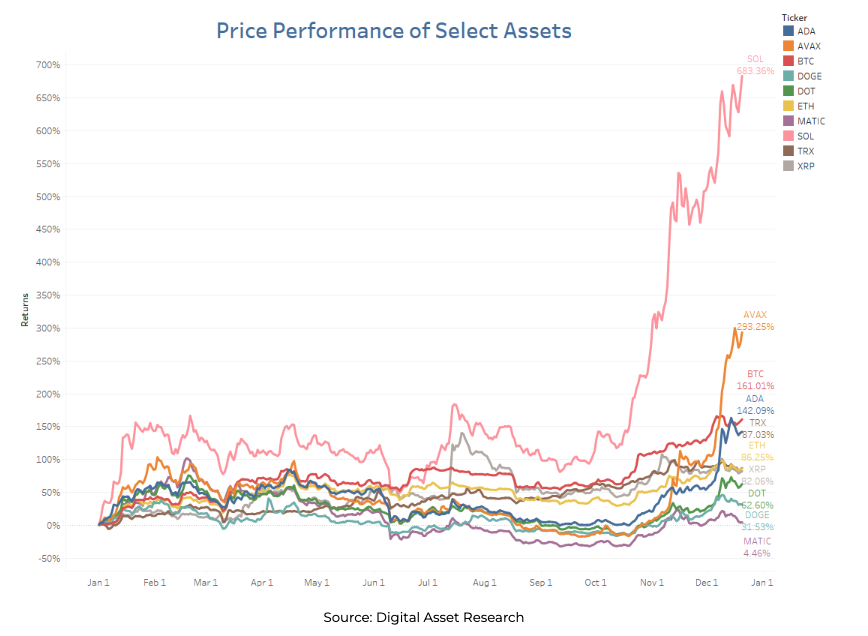This screenshot has height=636, width=868.
Task: Click the ADA color swatch in legend
Action: tap(789, 31)
